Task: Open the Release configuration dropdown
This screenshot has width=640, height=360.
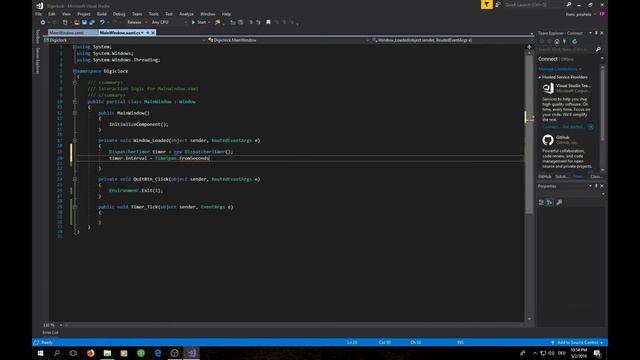Action: click(137, 22)
